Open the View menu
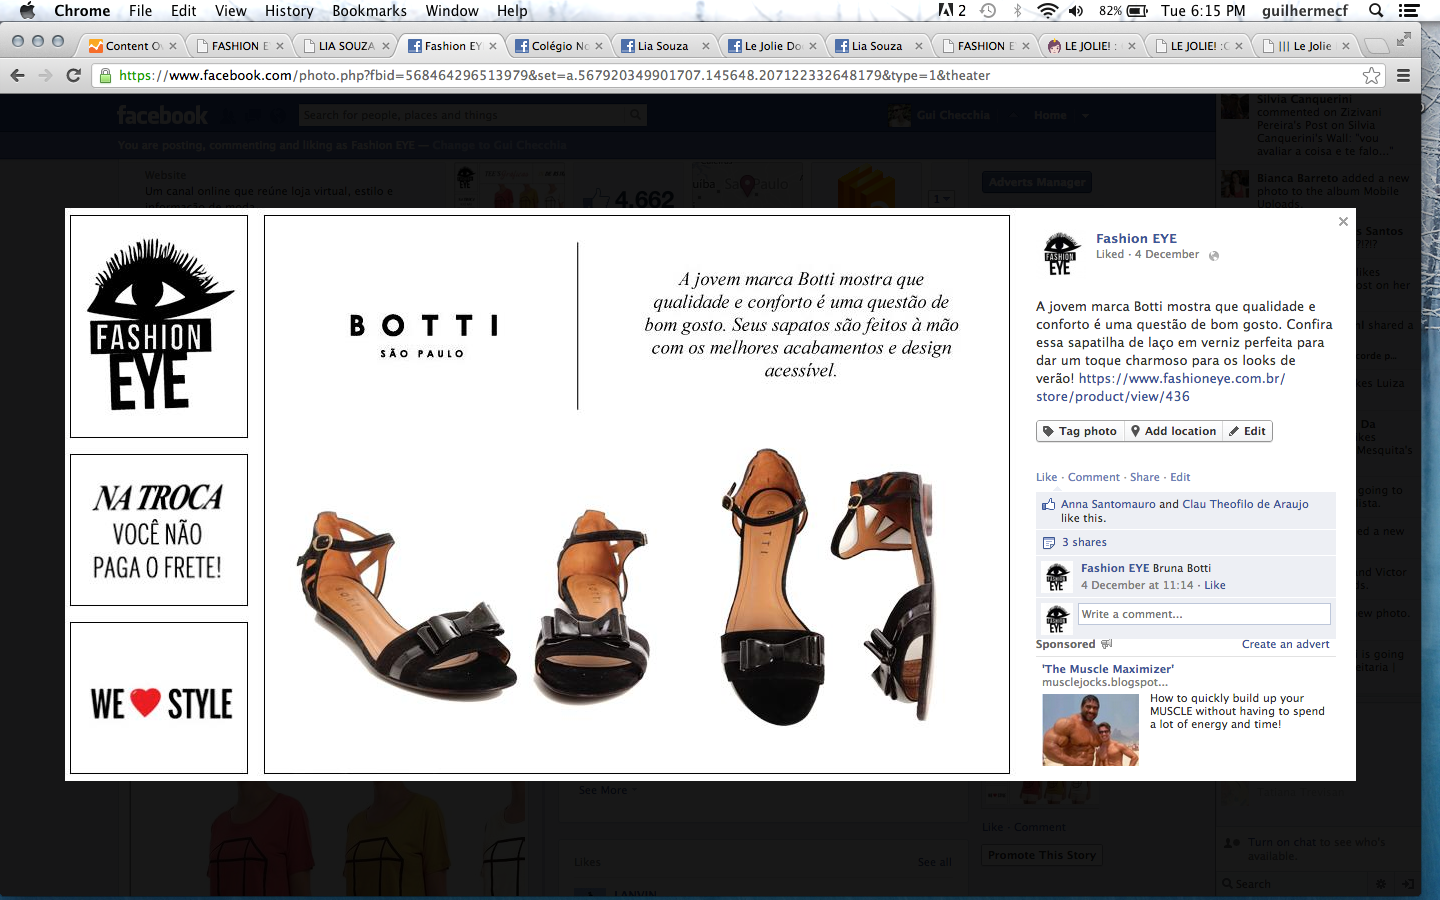 tap(230, 11)
